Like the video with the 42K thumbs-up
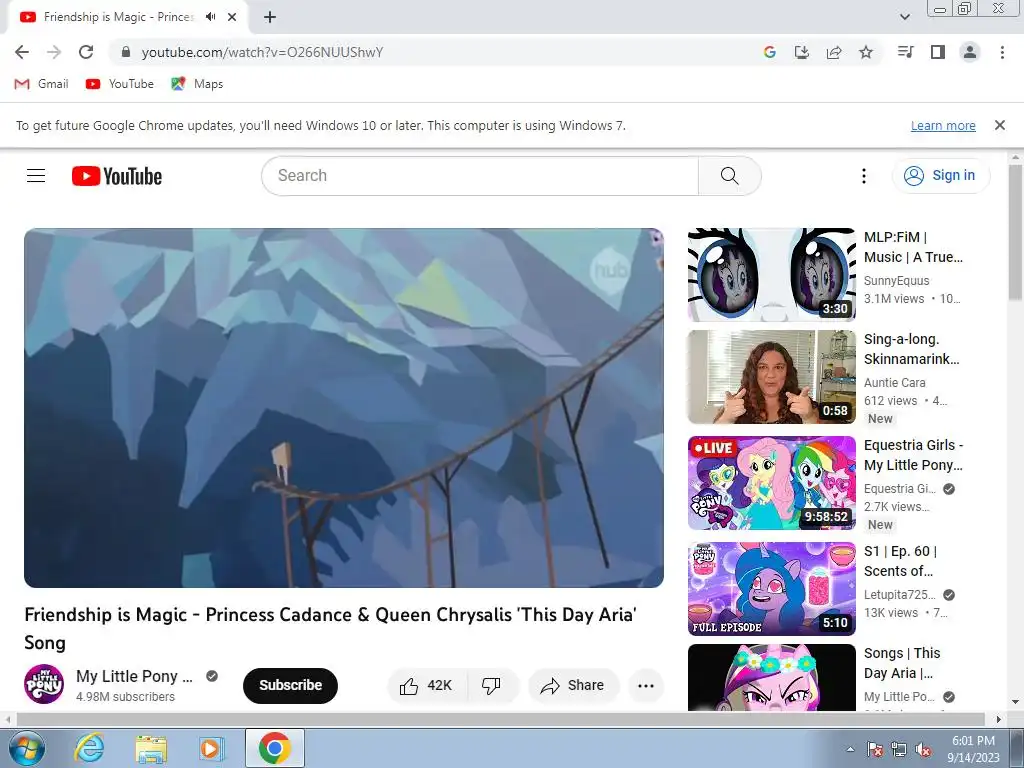 (426, 685)
